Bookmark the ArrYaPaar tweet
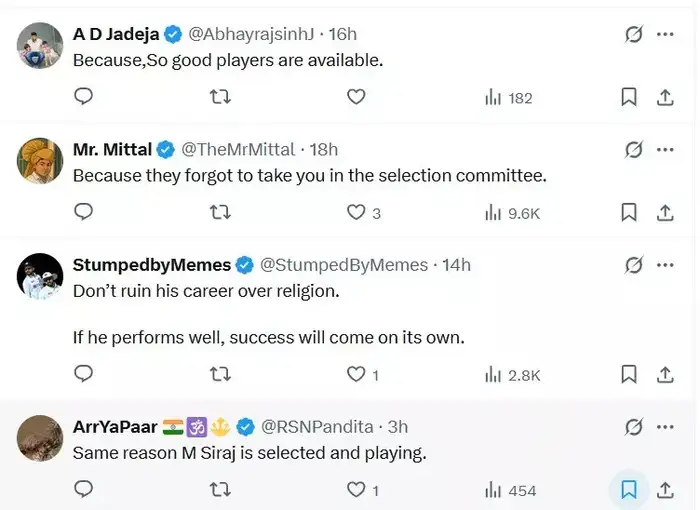This screenshot has height=510, width=700. (x=629, y=490)
